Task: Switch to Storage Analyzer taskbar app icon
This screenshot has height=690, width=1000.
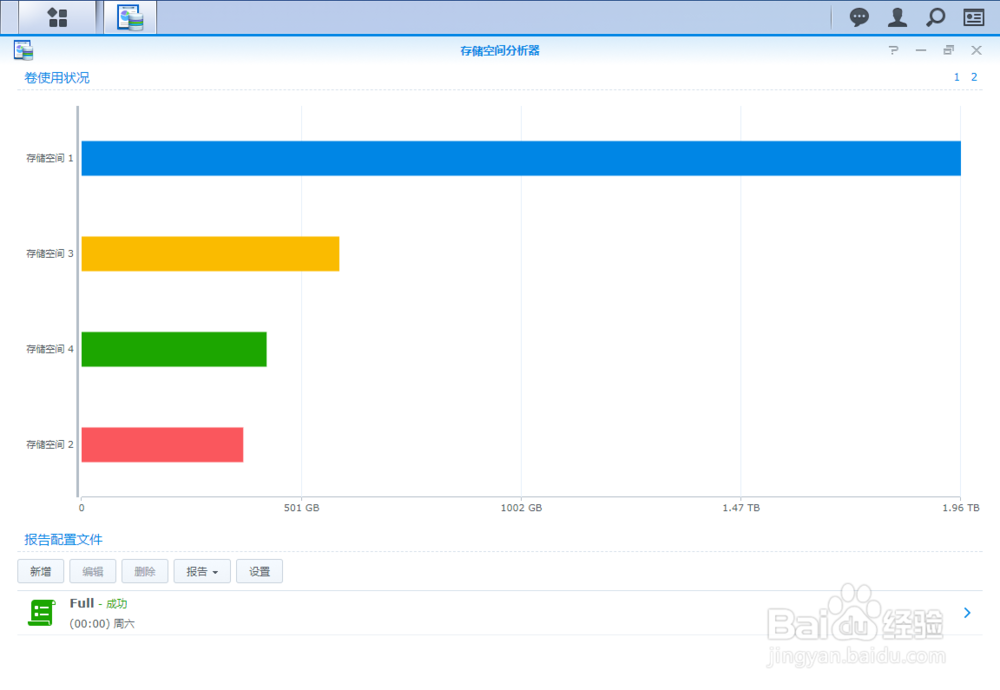Action: [130, 17]
